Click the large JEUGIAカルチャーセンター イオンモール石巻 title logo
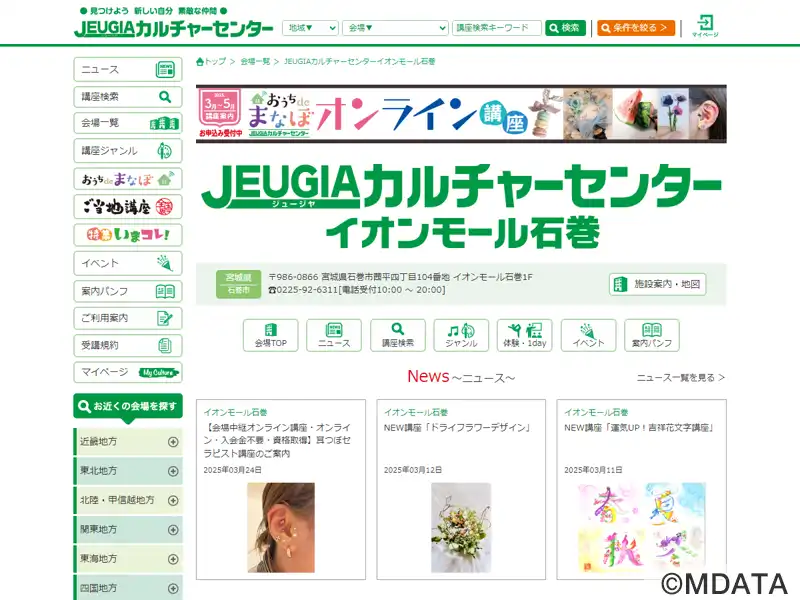 [x=461, y=206]
